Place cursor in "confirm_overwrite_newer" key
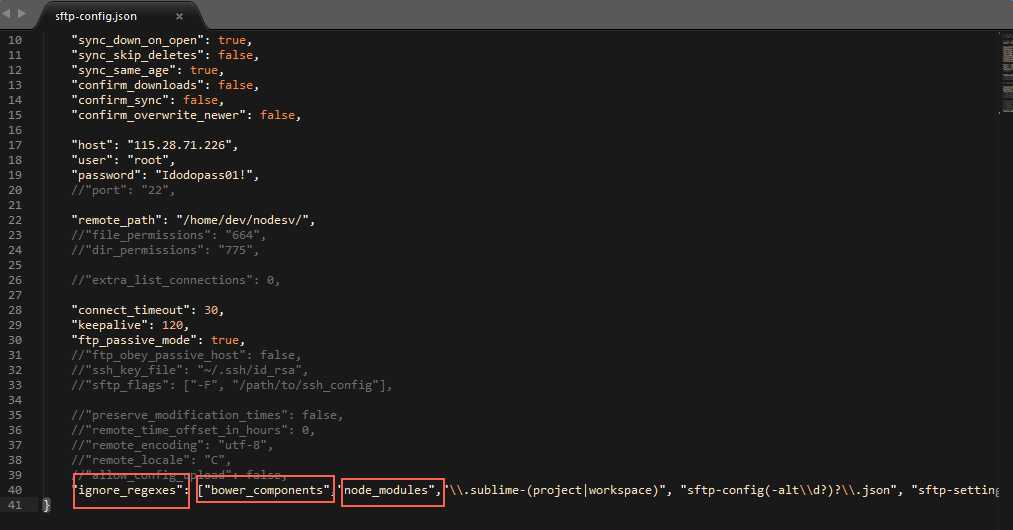Screen dimensions: 1013x530 (158, 115)
